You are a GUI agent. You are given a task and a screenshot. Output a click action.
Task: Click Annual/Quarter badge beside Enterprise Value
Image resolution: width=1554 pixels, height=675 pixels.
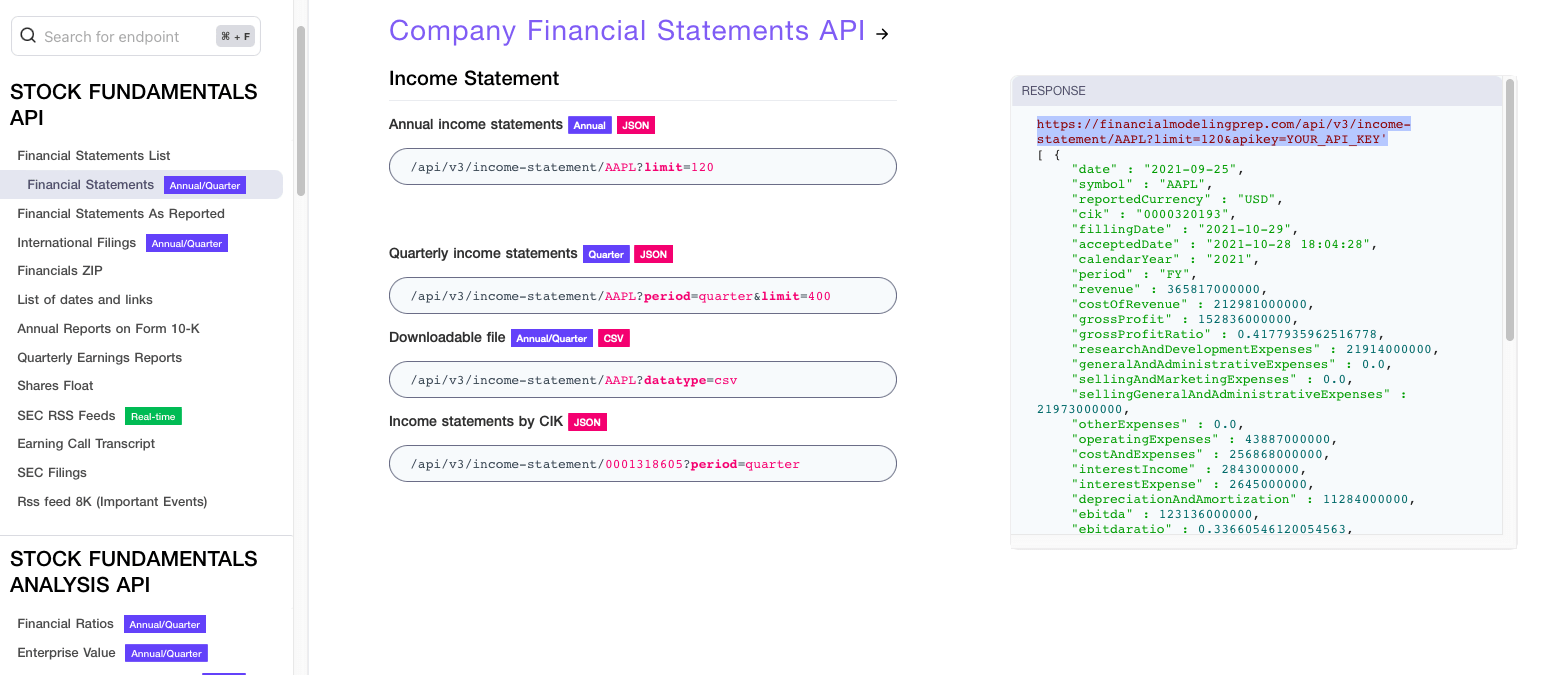(166, 653)
